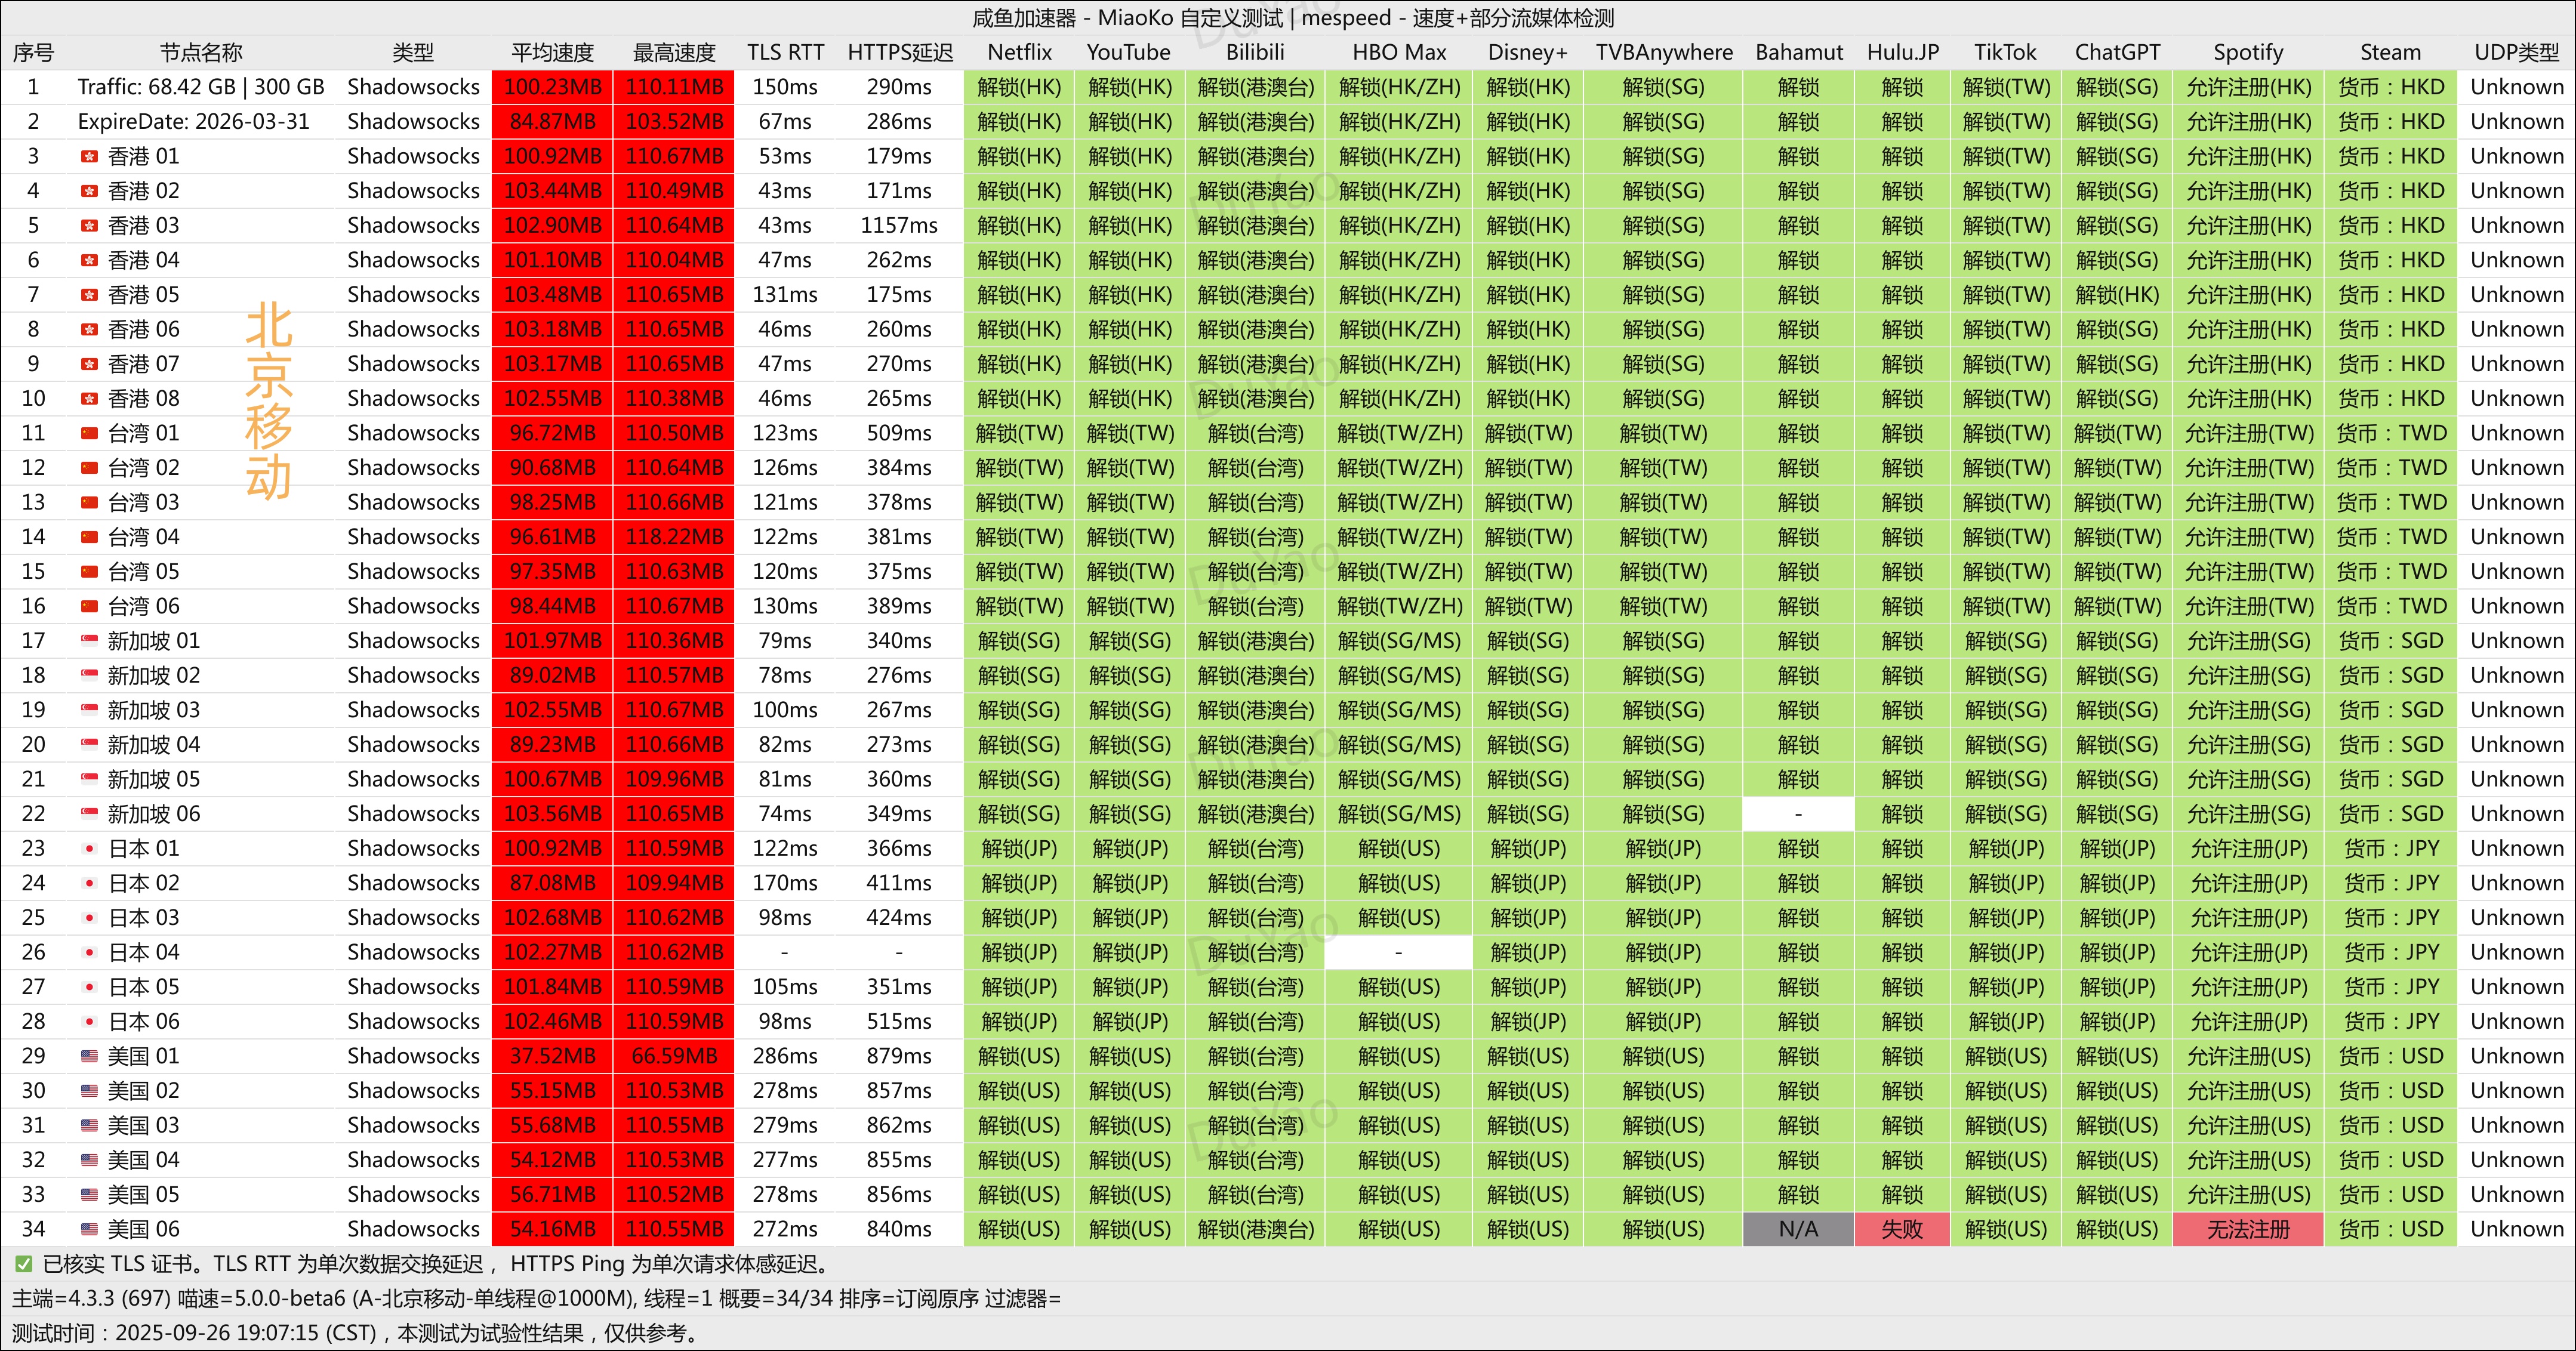Viewport: 2576px width, 1351px height.
Task: Click the 平均速度 column header
Action: (x=552, y=53)
